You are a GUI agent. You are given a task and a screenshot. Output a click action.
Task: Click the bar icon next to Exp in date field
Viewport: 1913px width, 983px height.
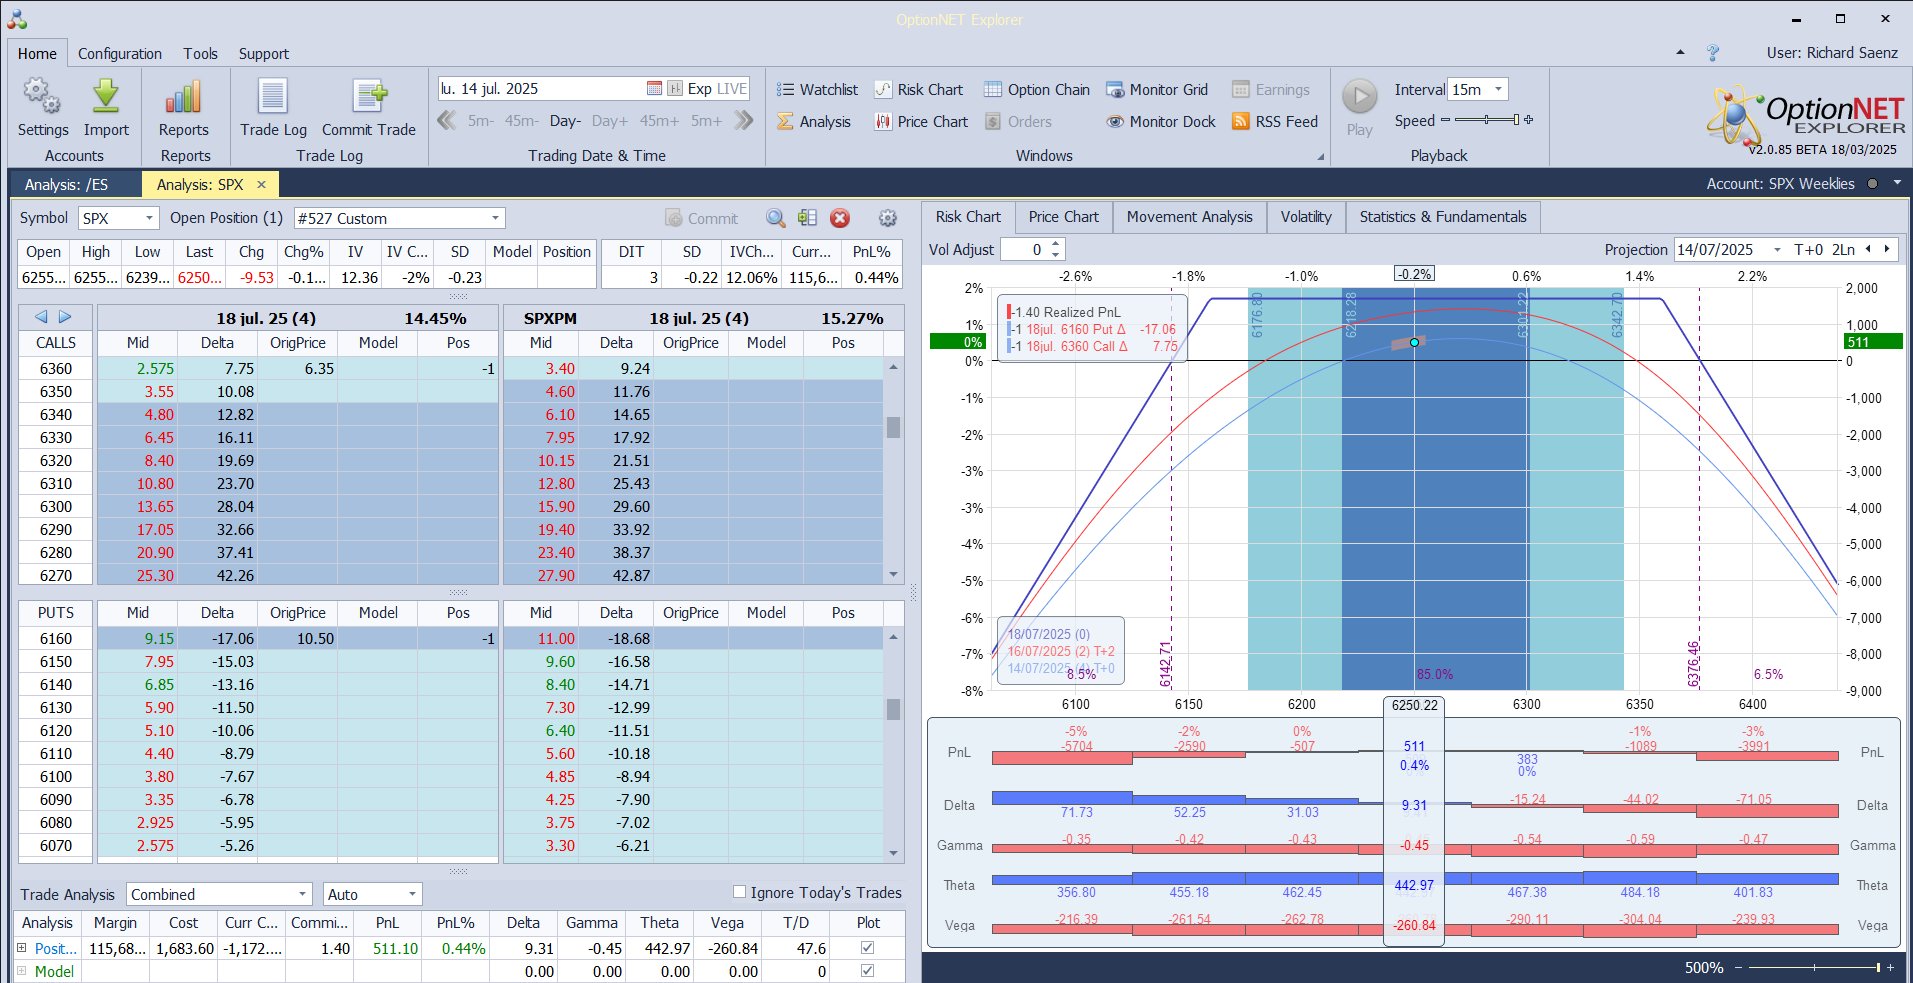pos(675,89)
